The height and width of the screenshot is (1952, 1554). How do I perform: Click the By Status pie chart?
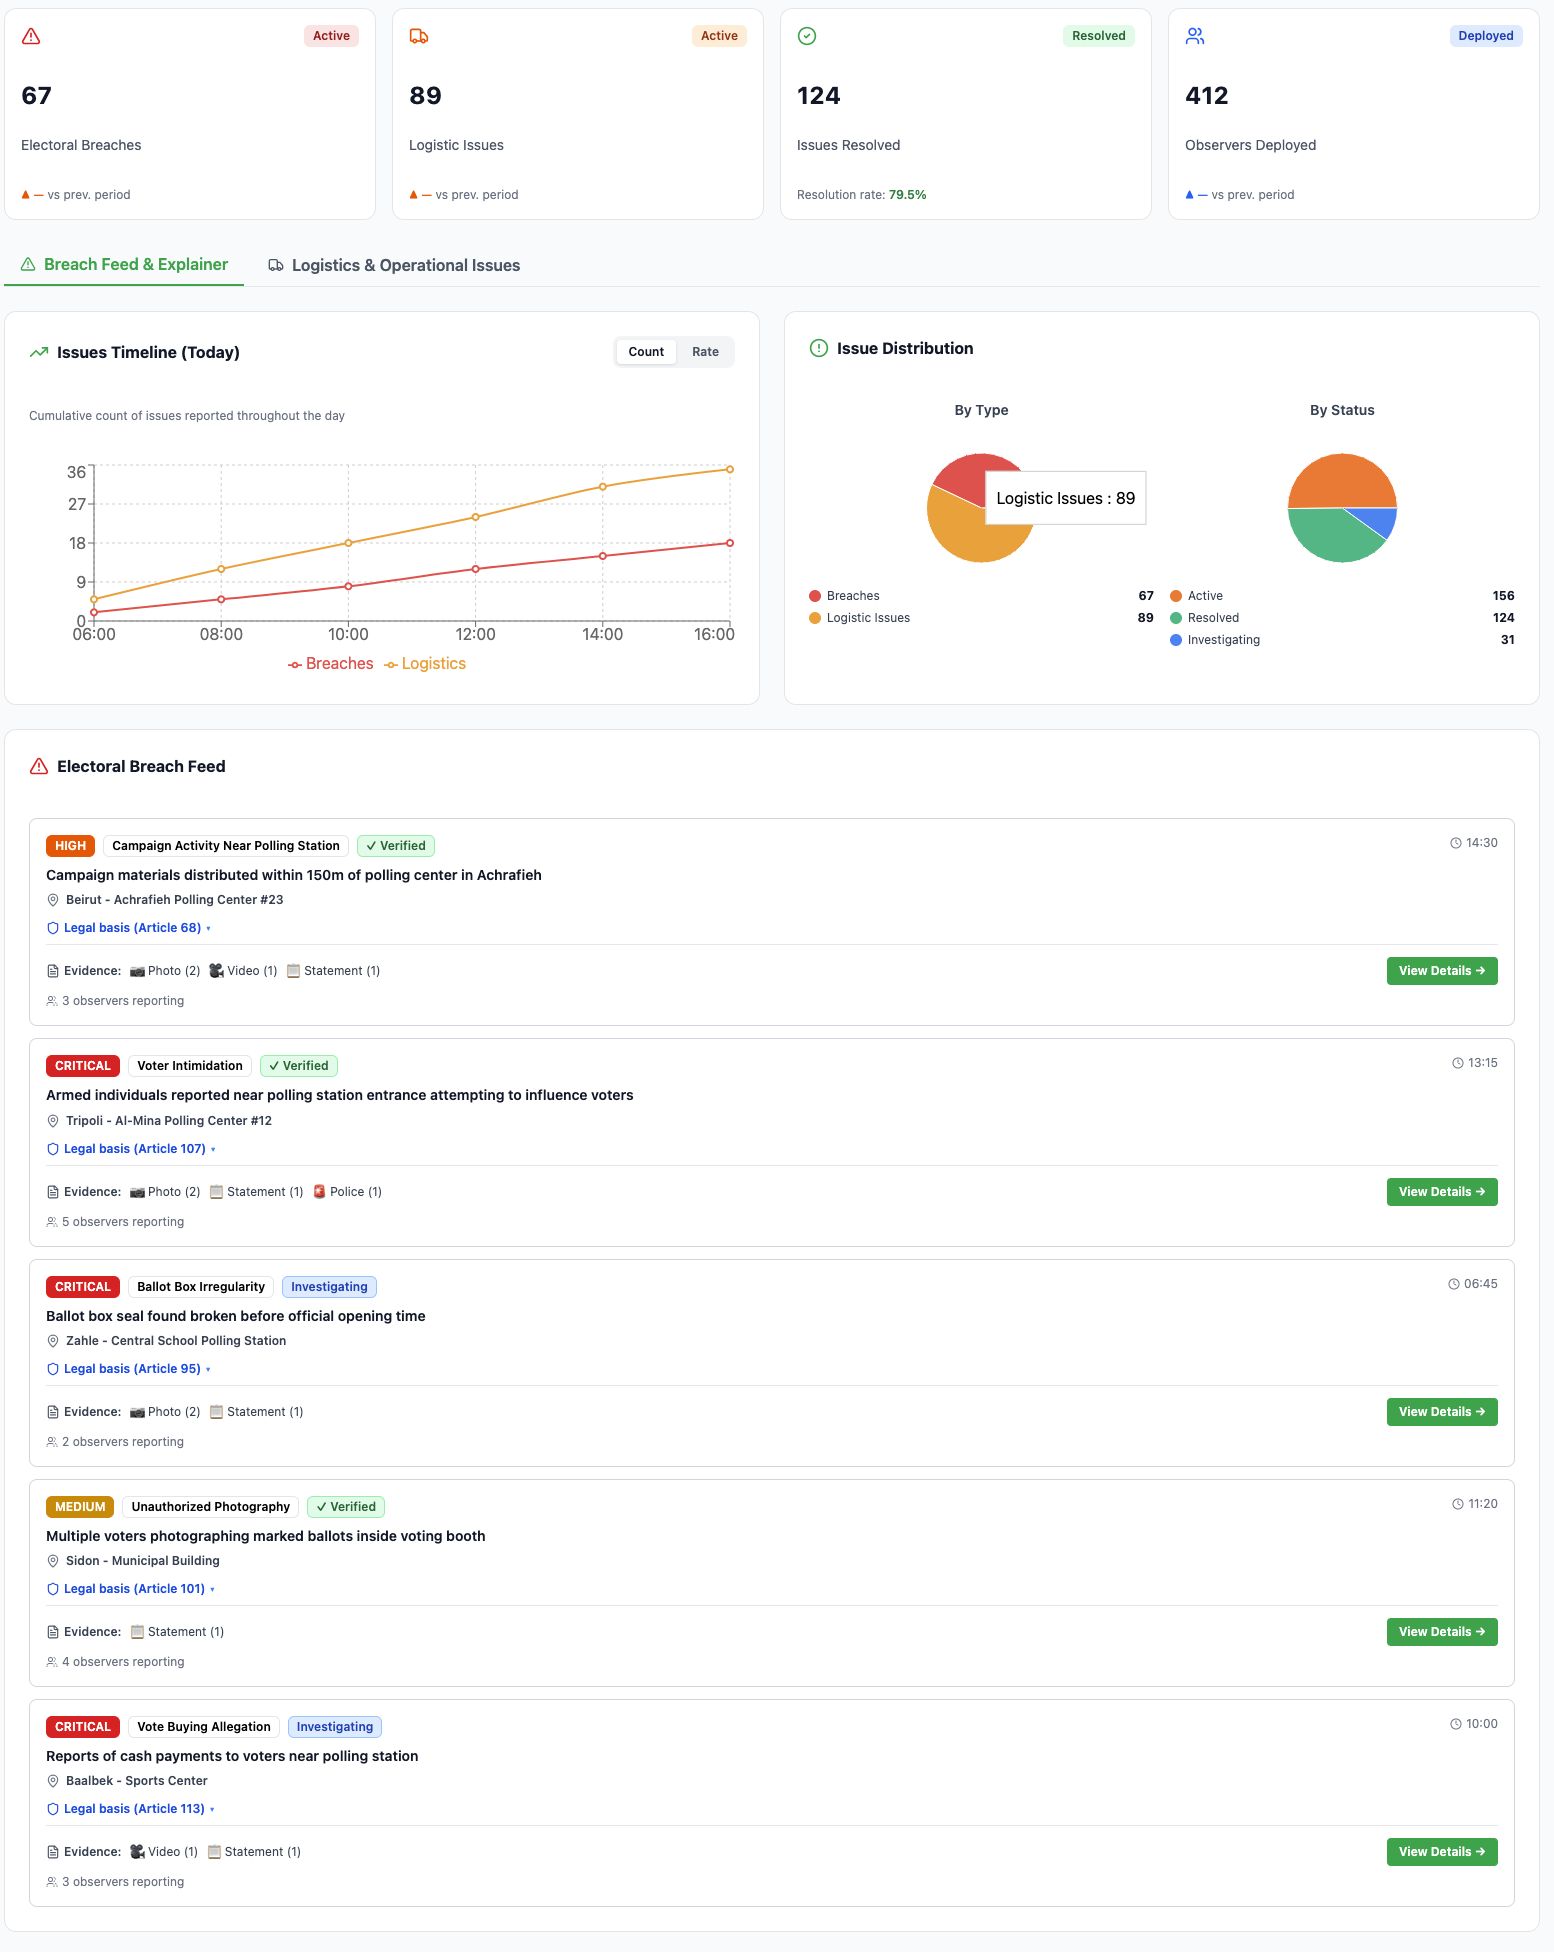[1342, 508]
